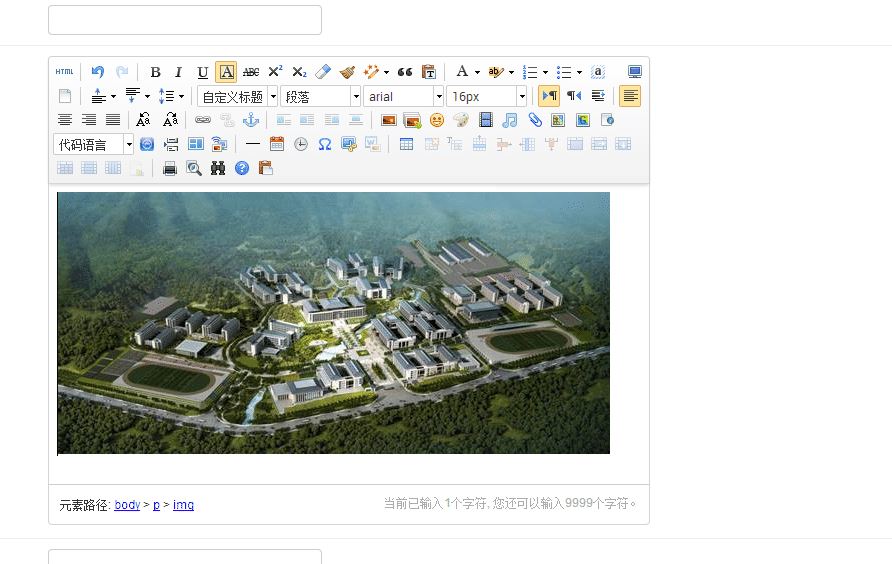Upload a single image icon
Screen dimensions: 892x564
coord(389,120)
